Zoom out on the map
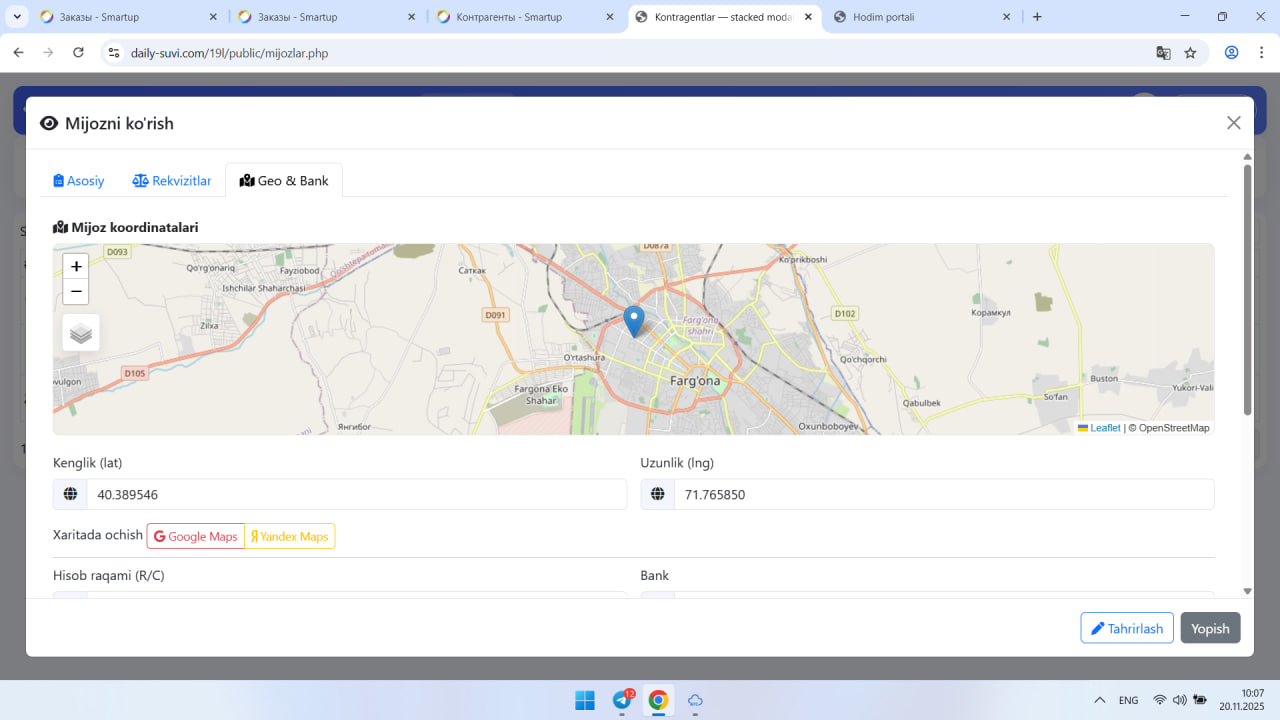Image resolution: width=1280 pixels, height=720 pixels. (76, 291)
